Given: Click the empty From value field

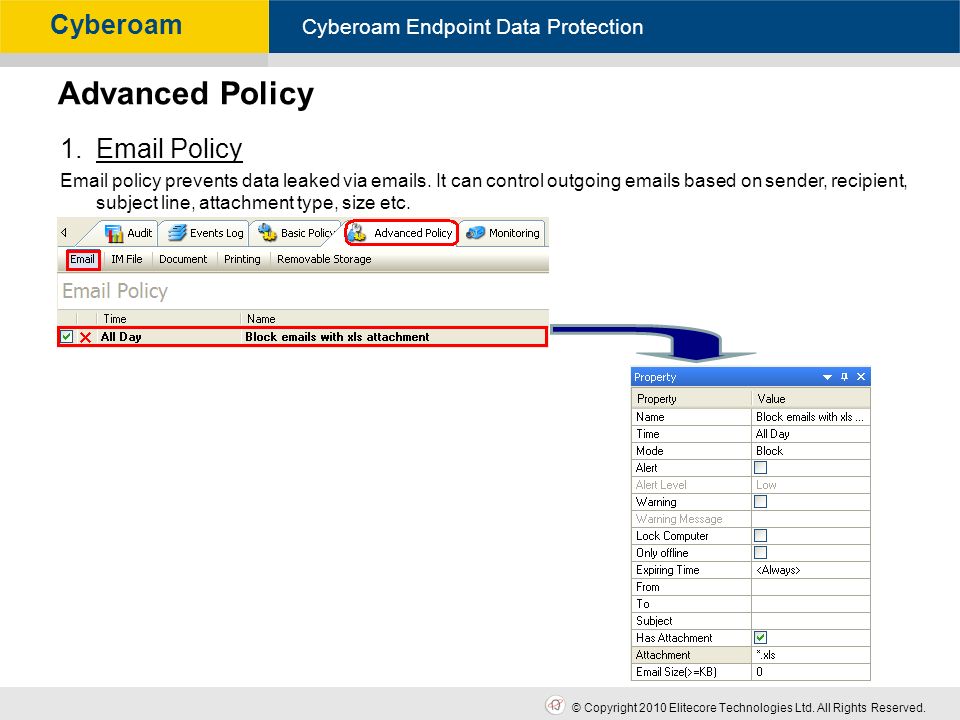Looking at the screenshot, I should (x=811, y=587).
